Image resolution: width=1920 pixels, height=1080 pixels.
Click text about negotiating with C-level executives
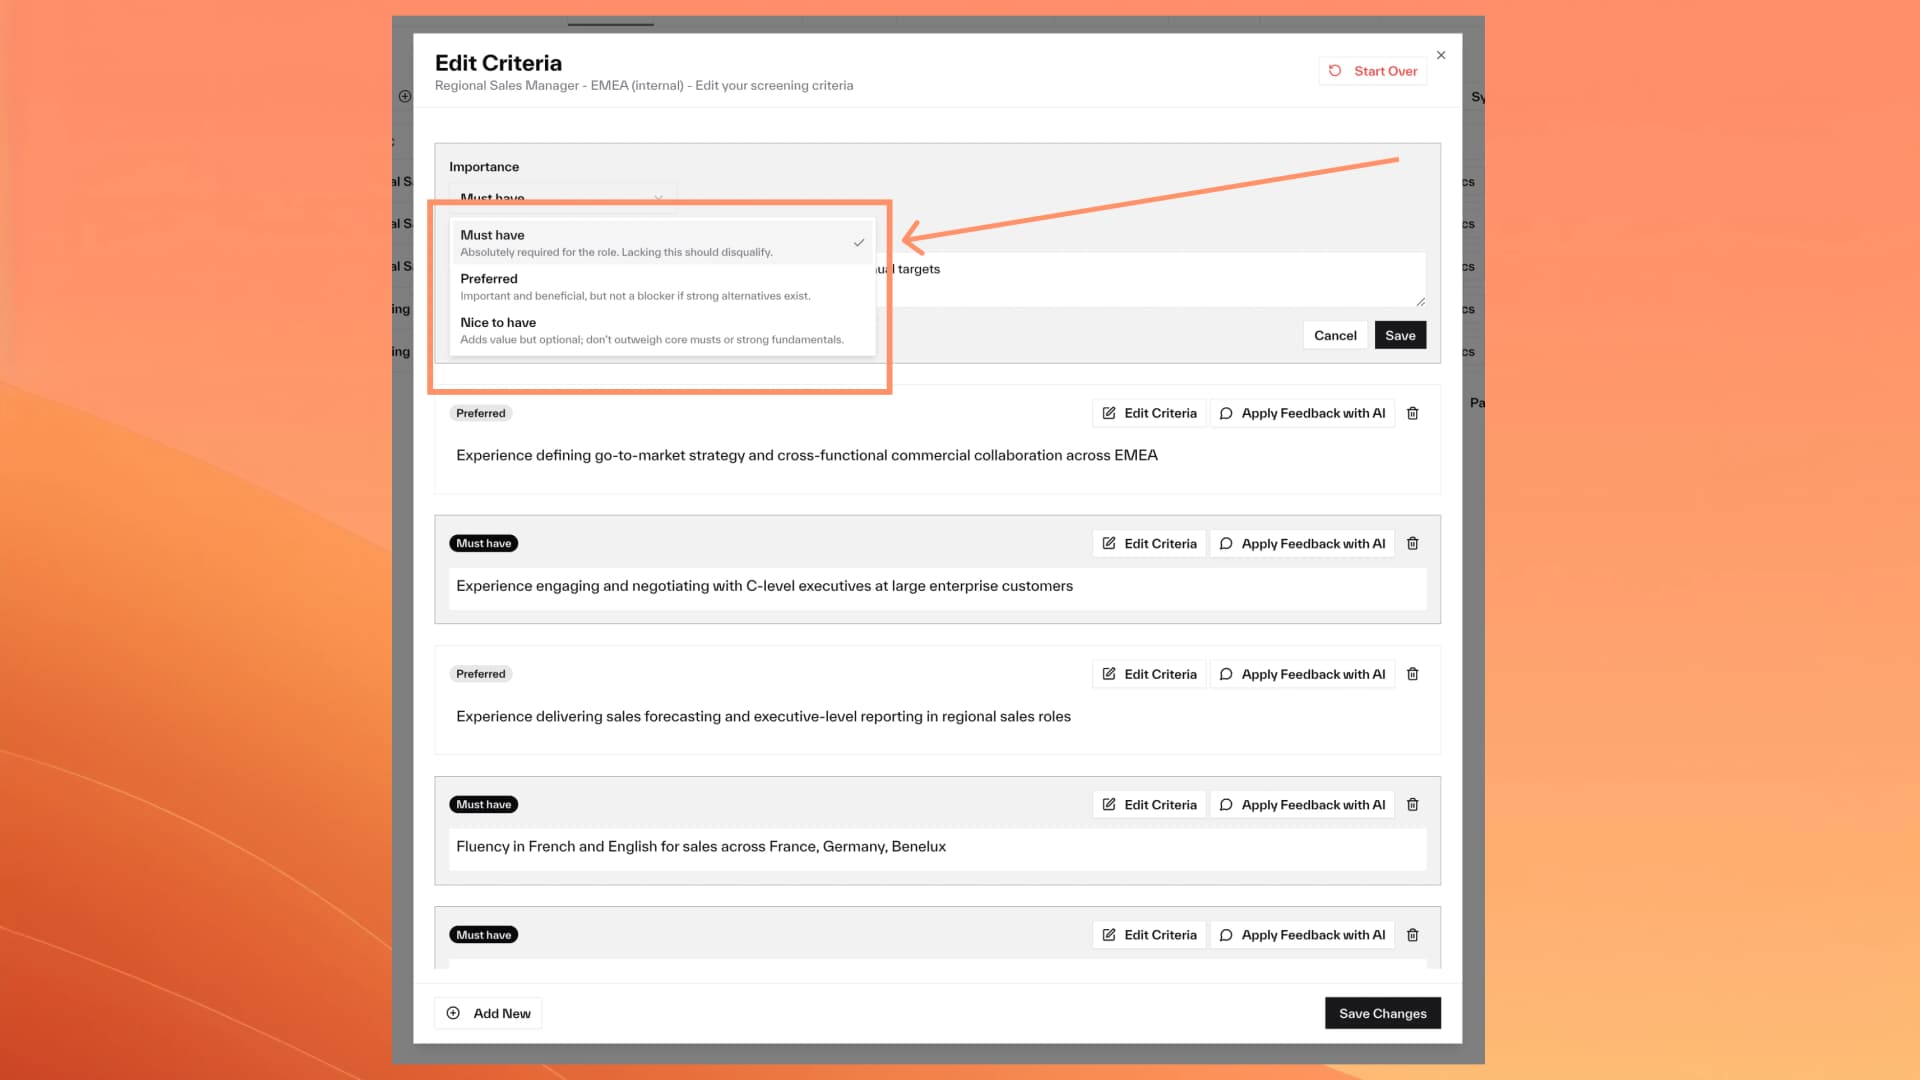tap(764, 586)
